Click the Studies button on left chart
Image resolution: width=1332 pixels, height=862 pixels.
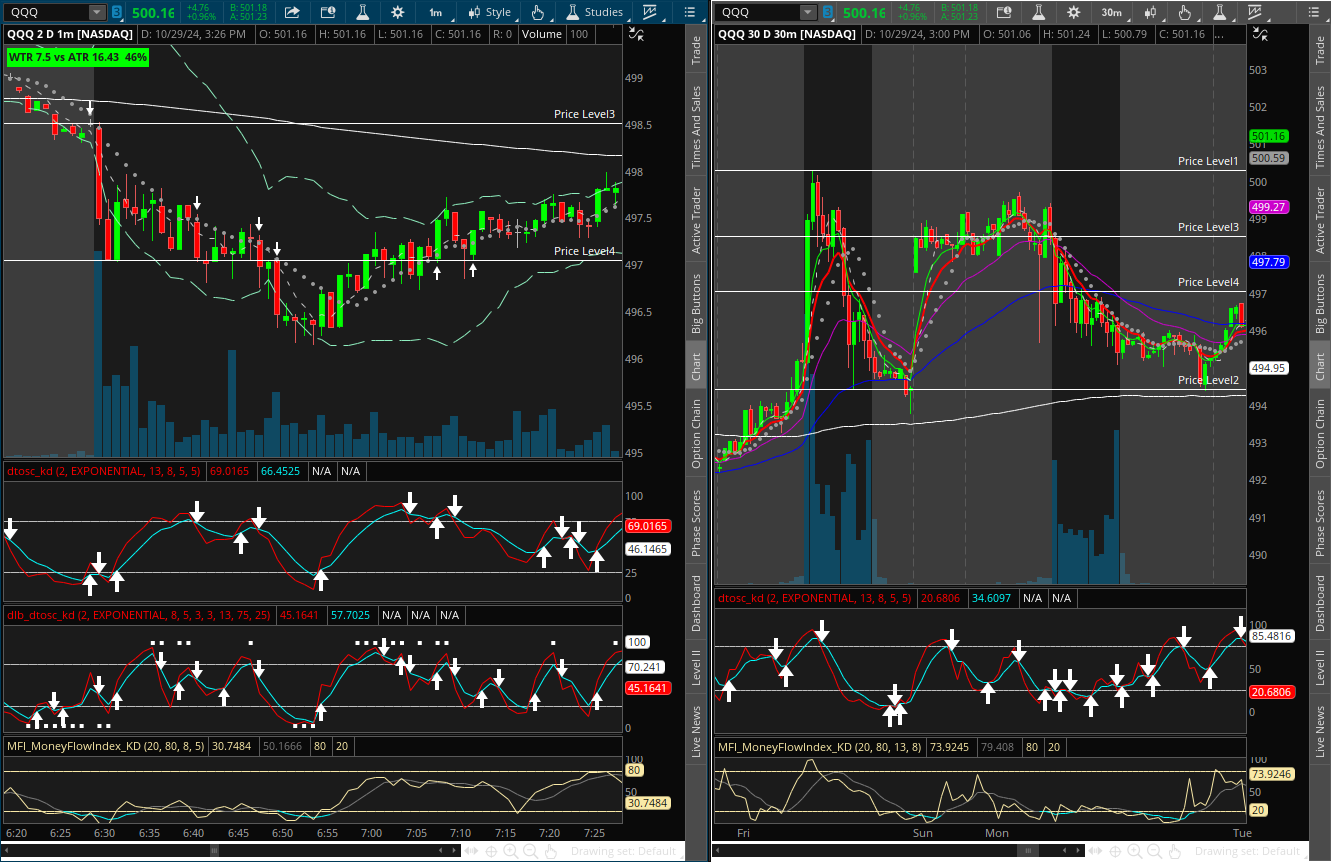(x=595, y=12)
